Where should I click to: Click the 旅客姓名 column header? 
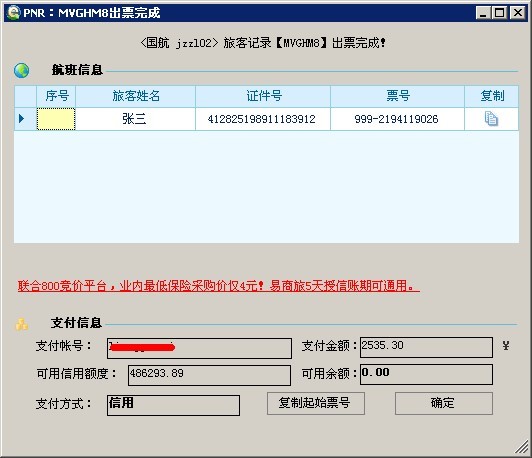point(135,96)
